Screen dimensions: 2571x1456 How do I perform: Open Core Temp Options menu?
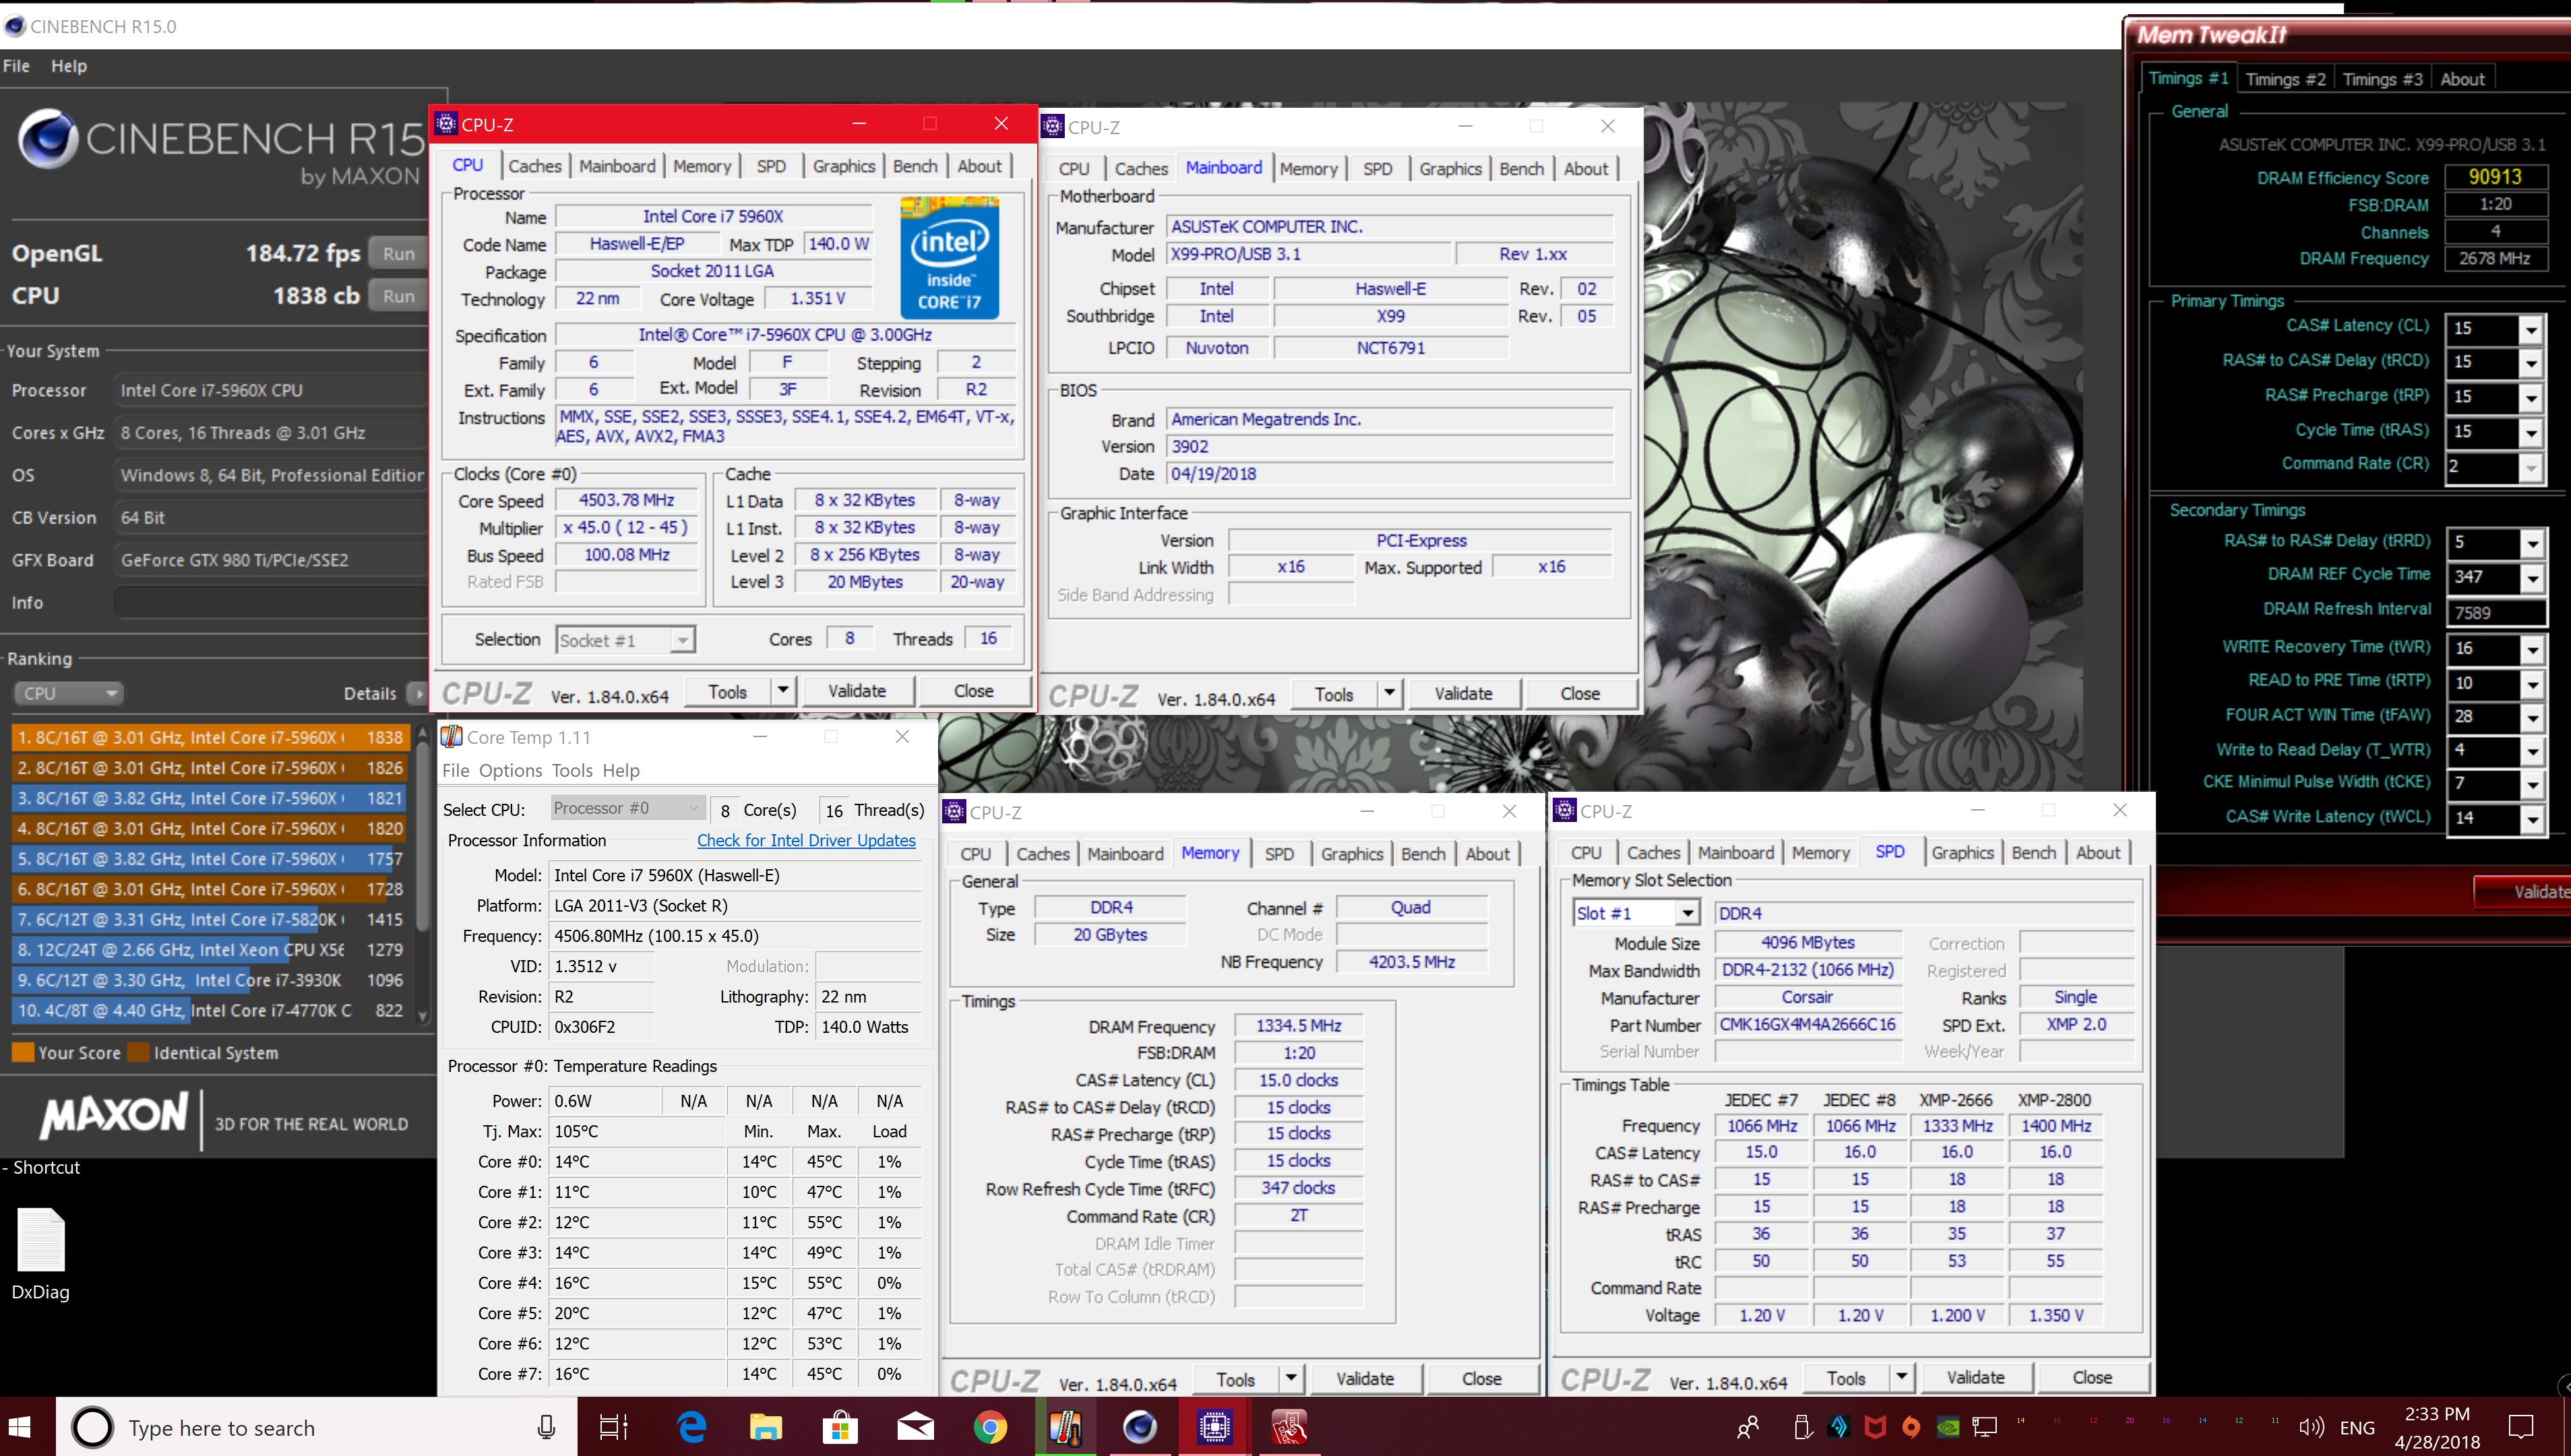510,770
